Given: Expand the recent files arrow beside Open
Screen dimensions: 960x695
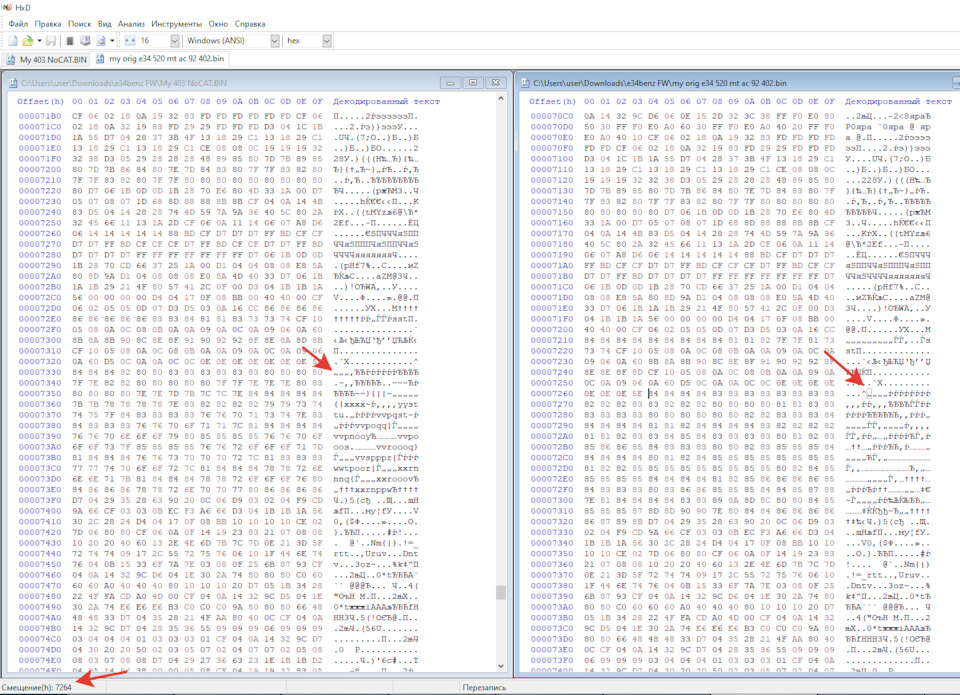Looking at the screenshot, I should (x=39, y=40).
